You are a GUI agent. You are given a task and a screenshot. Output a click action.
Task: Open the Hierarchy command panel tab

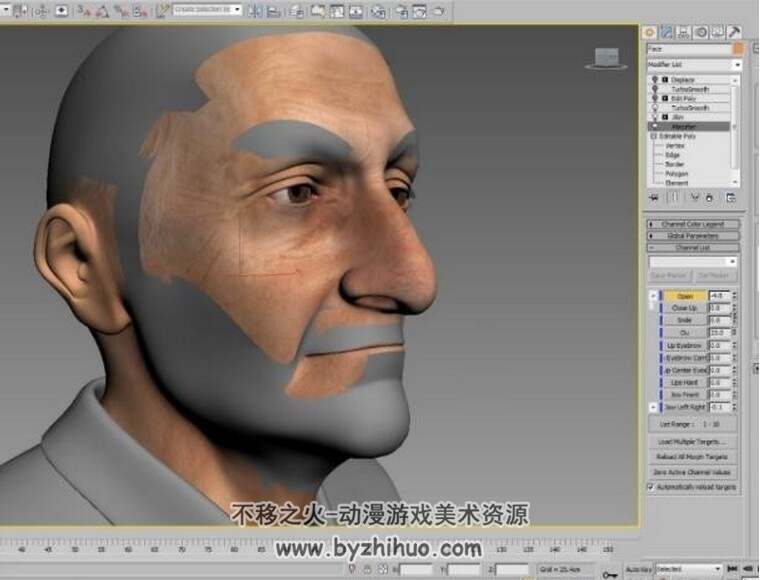click(x=683, y=33)
